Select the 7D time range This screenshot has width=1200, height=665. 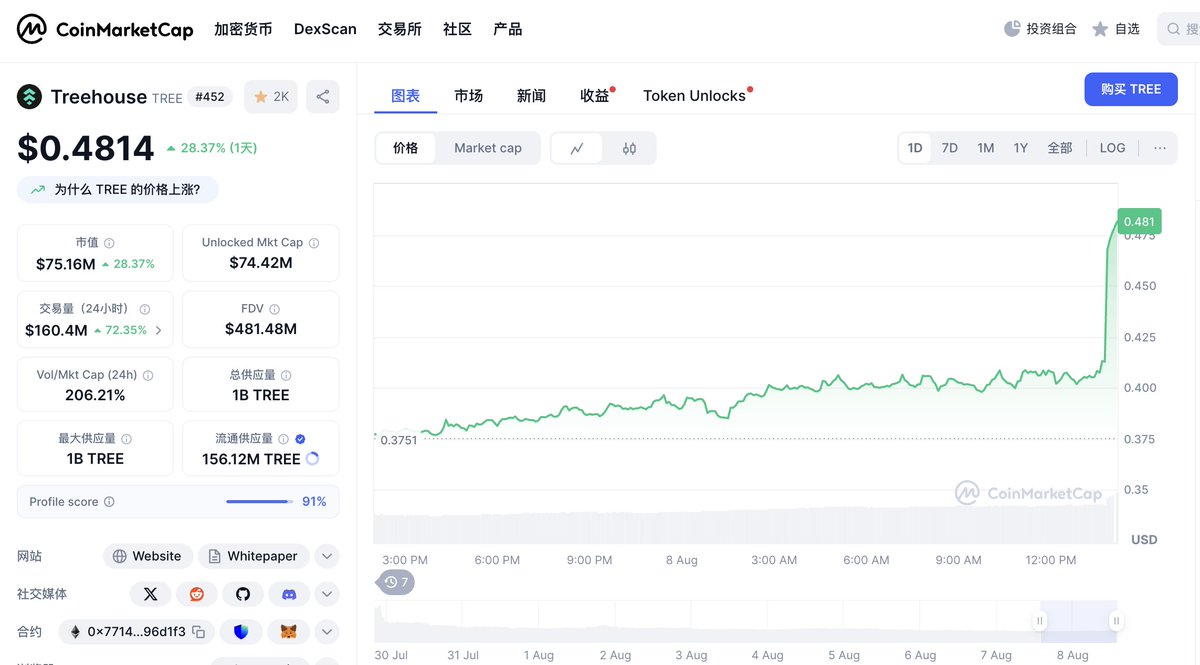(950, 148)
